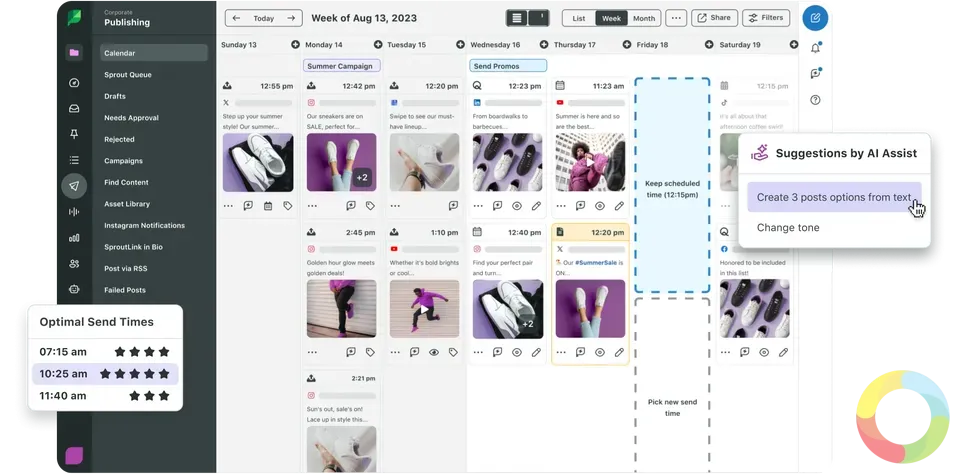Open ellipsis menu on Monday 2:45 pm post
960x474 pixels.
[312, 352]
